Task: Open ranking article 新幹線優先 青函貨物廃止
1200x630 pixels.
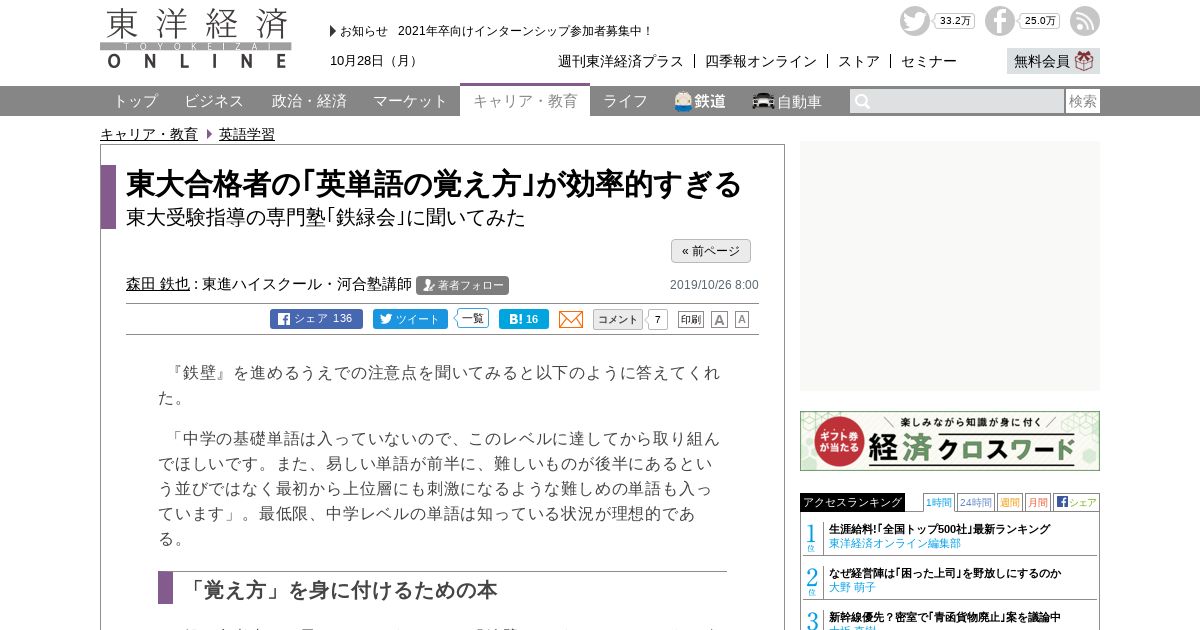Action: pyautogui.click(x=945, y=617)
